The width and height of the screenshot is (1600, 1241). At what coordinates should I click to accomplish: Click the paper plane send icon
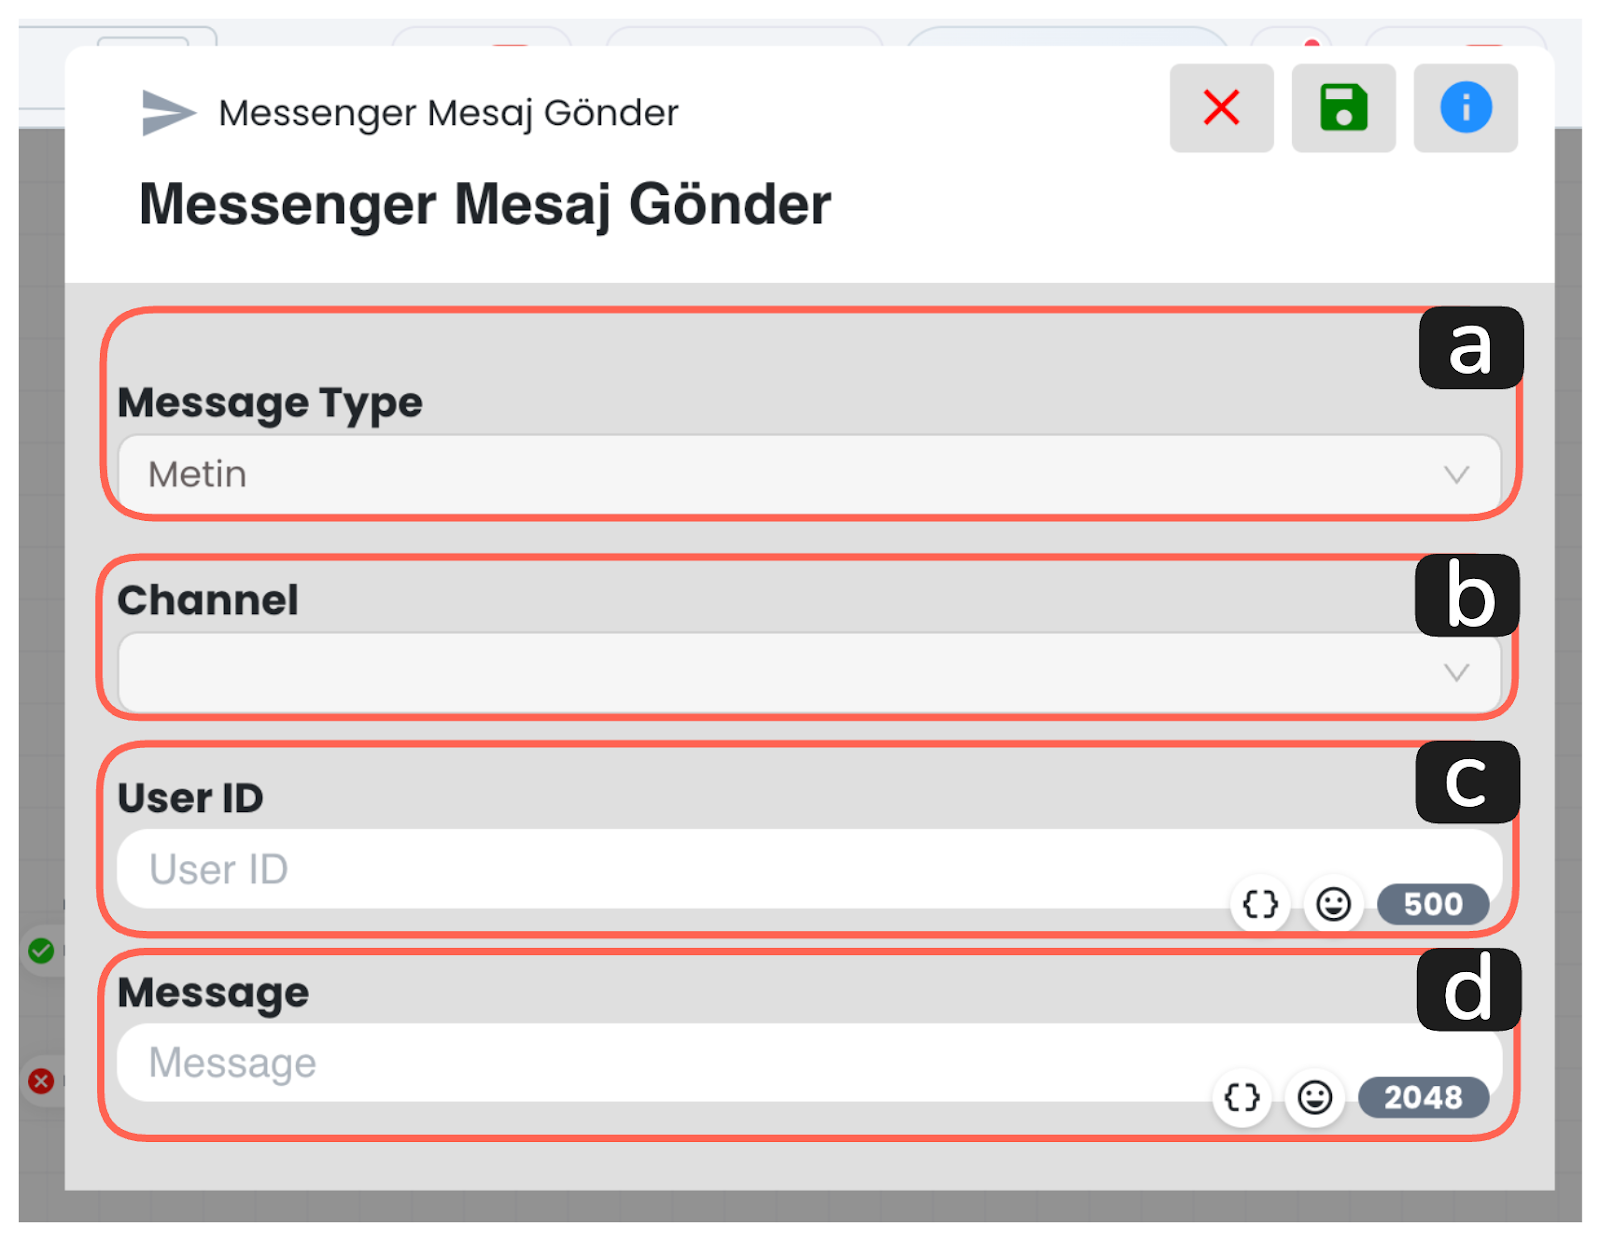[168, 112]
